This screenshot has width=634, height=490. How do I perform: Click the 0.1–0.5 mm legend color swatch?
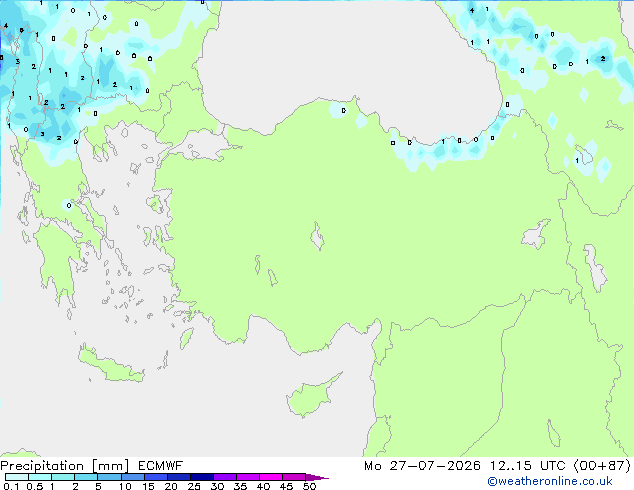tap(17, 477)
